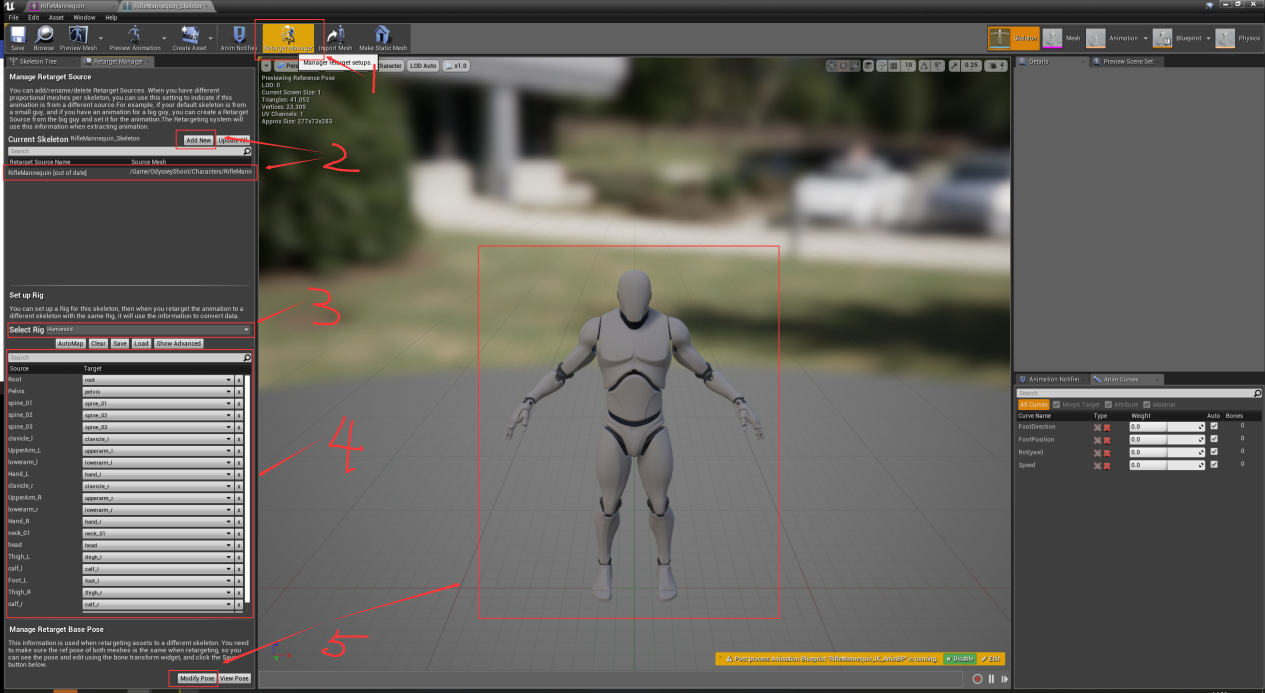Toggle Auto checkbox for Speed curve
Image resolution: width=1265 pixels, height=693 pixels.
point(1214,465)
